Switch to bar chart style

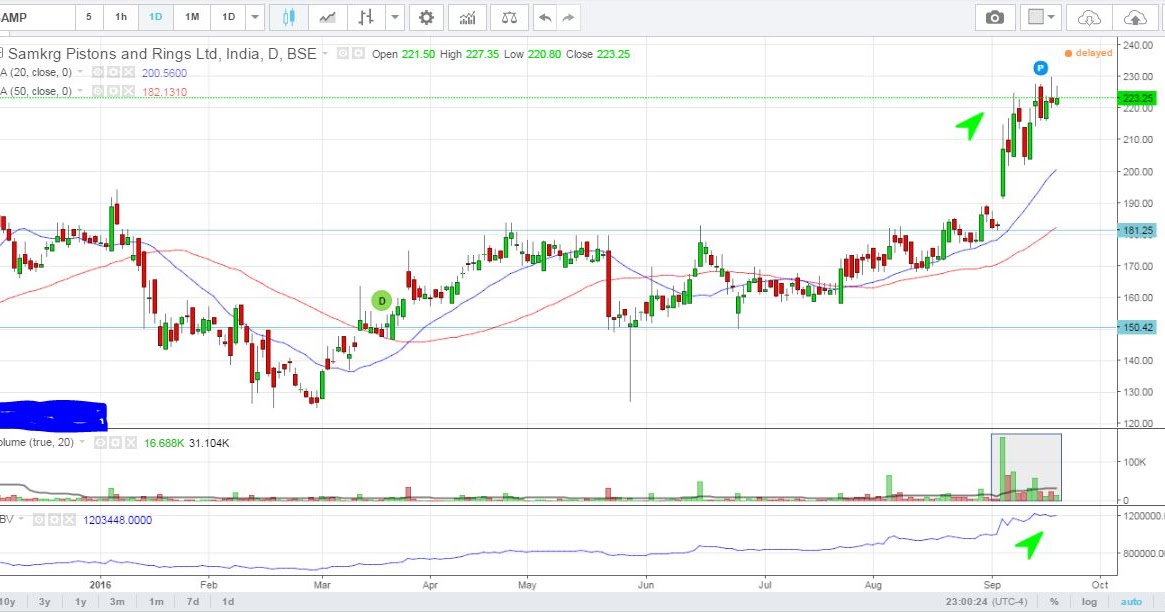tap(366, 17)
